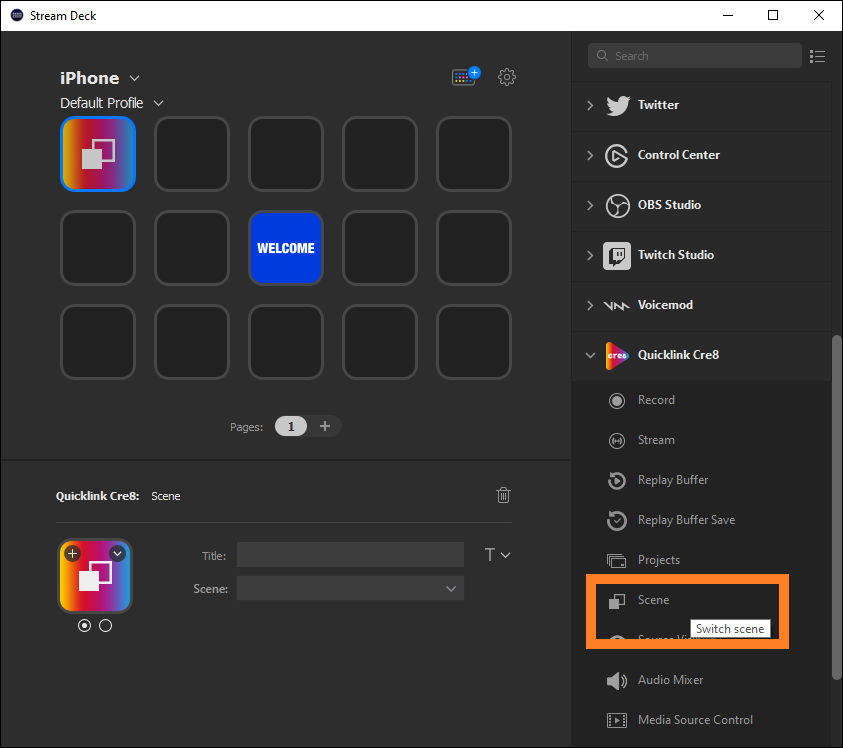Toggle the actions list view icon

point(817,56)
